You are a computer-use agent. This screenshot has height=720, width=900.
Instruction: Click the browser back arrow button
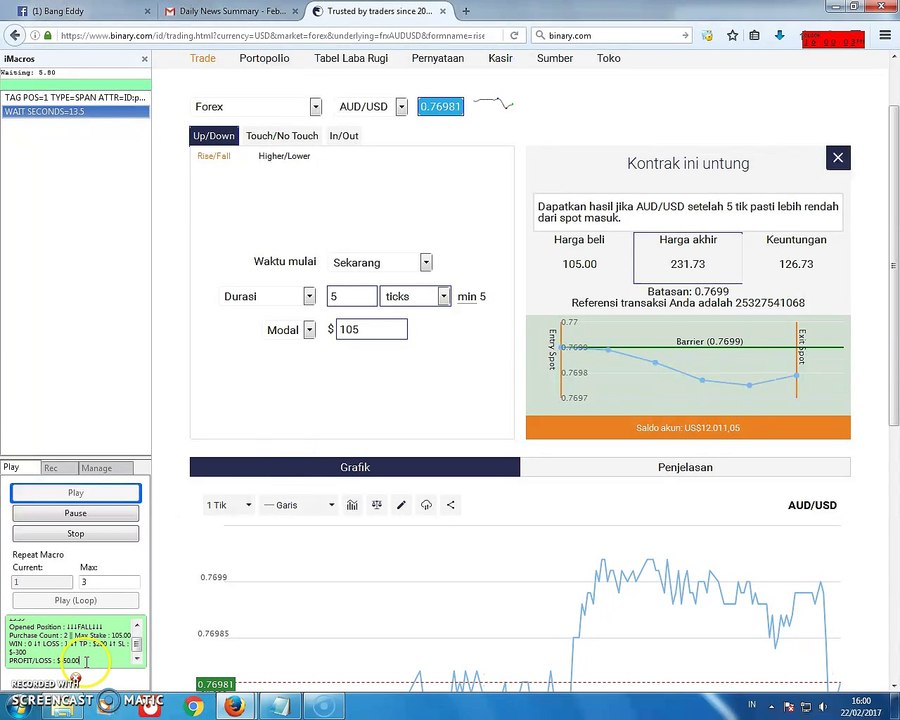coord(15,36)
